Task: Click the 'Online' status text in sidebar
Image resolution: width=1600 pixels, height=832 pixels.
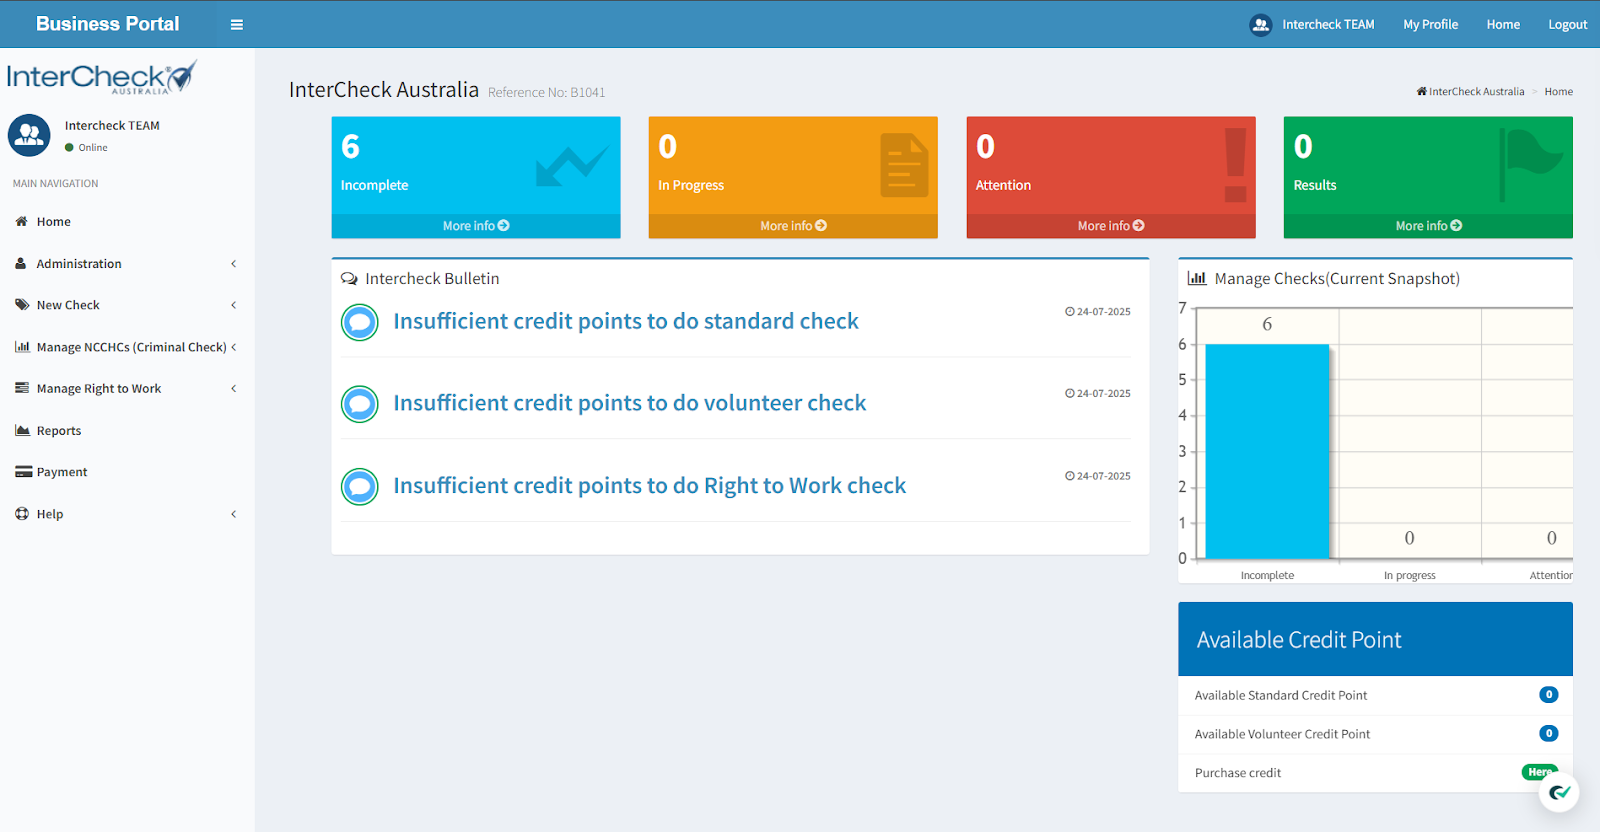Action: point(93,148)
